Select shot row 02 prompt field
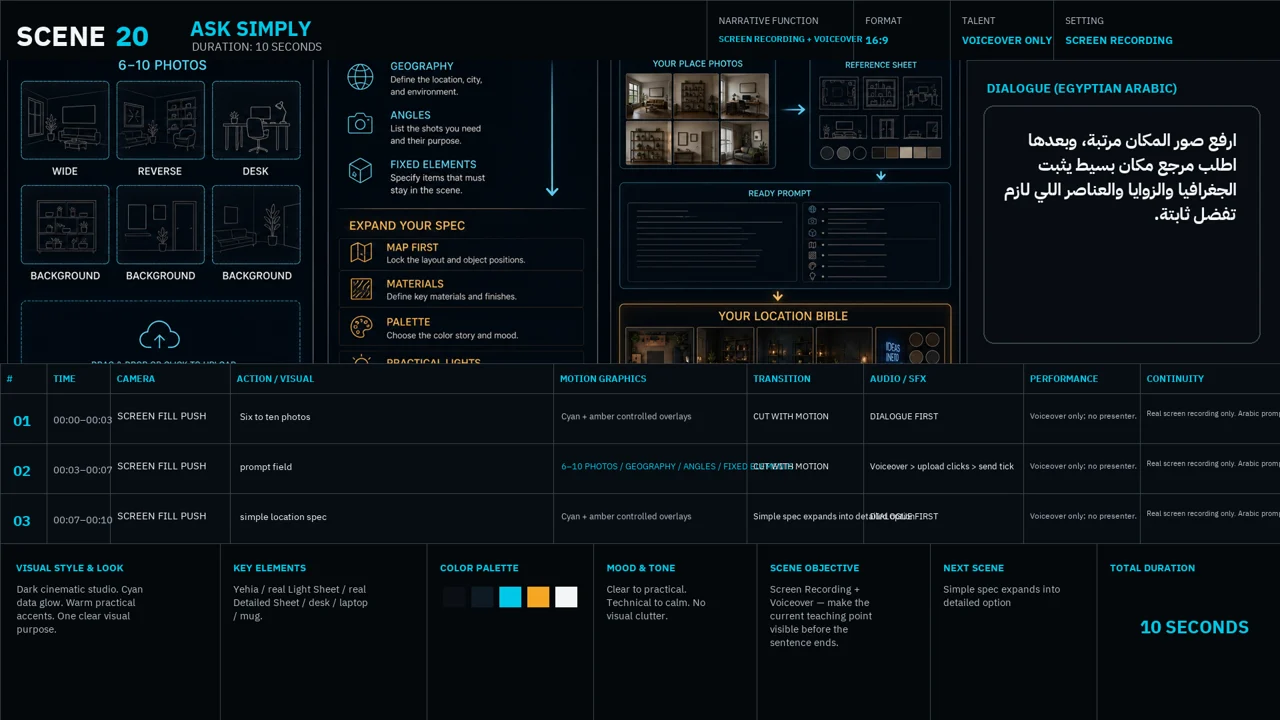1280x720 pixels. tap(640, 468)
